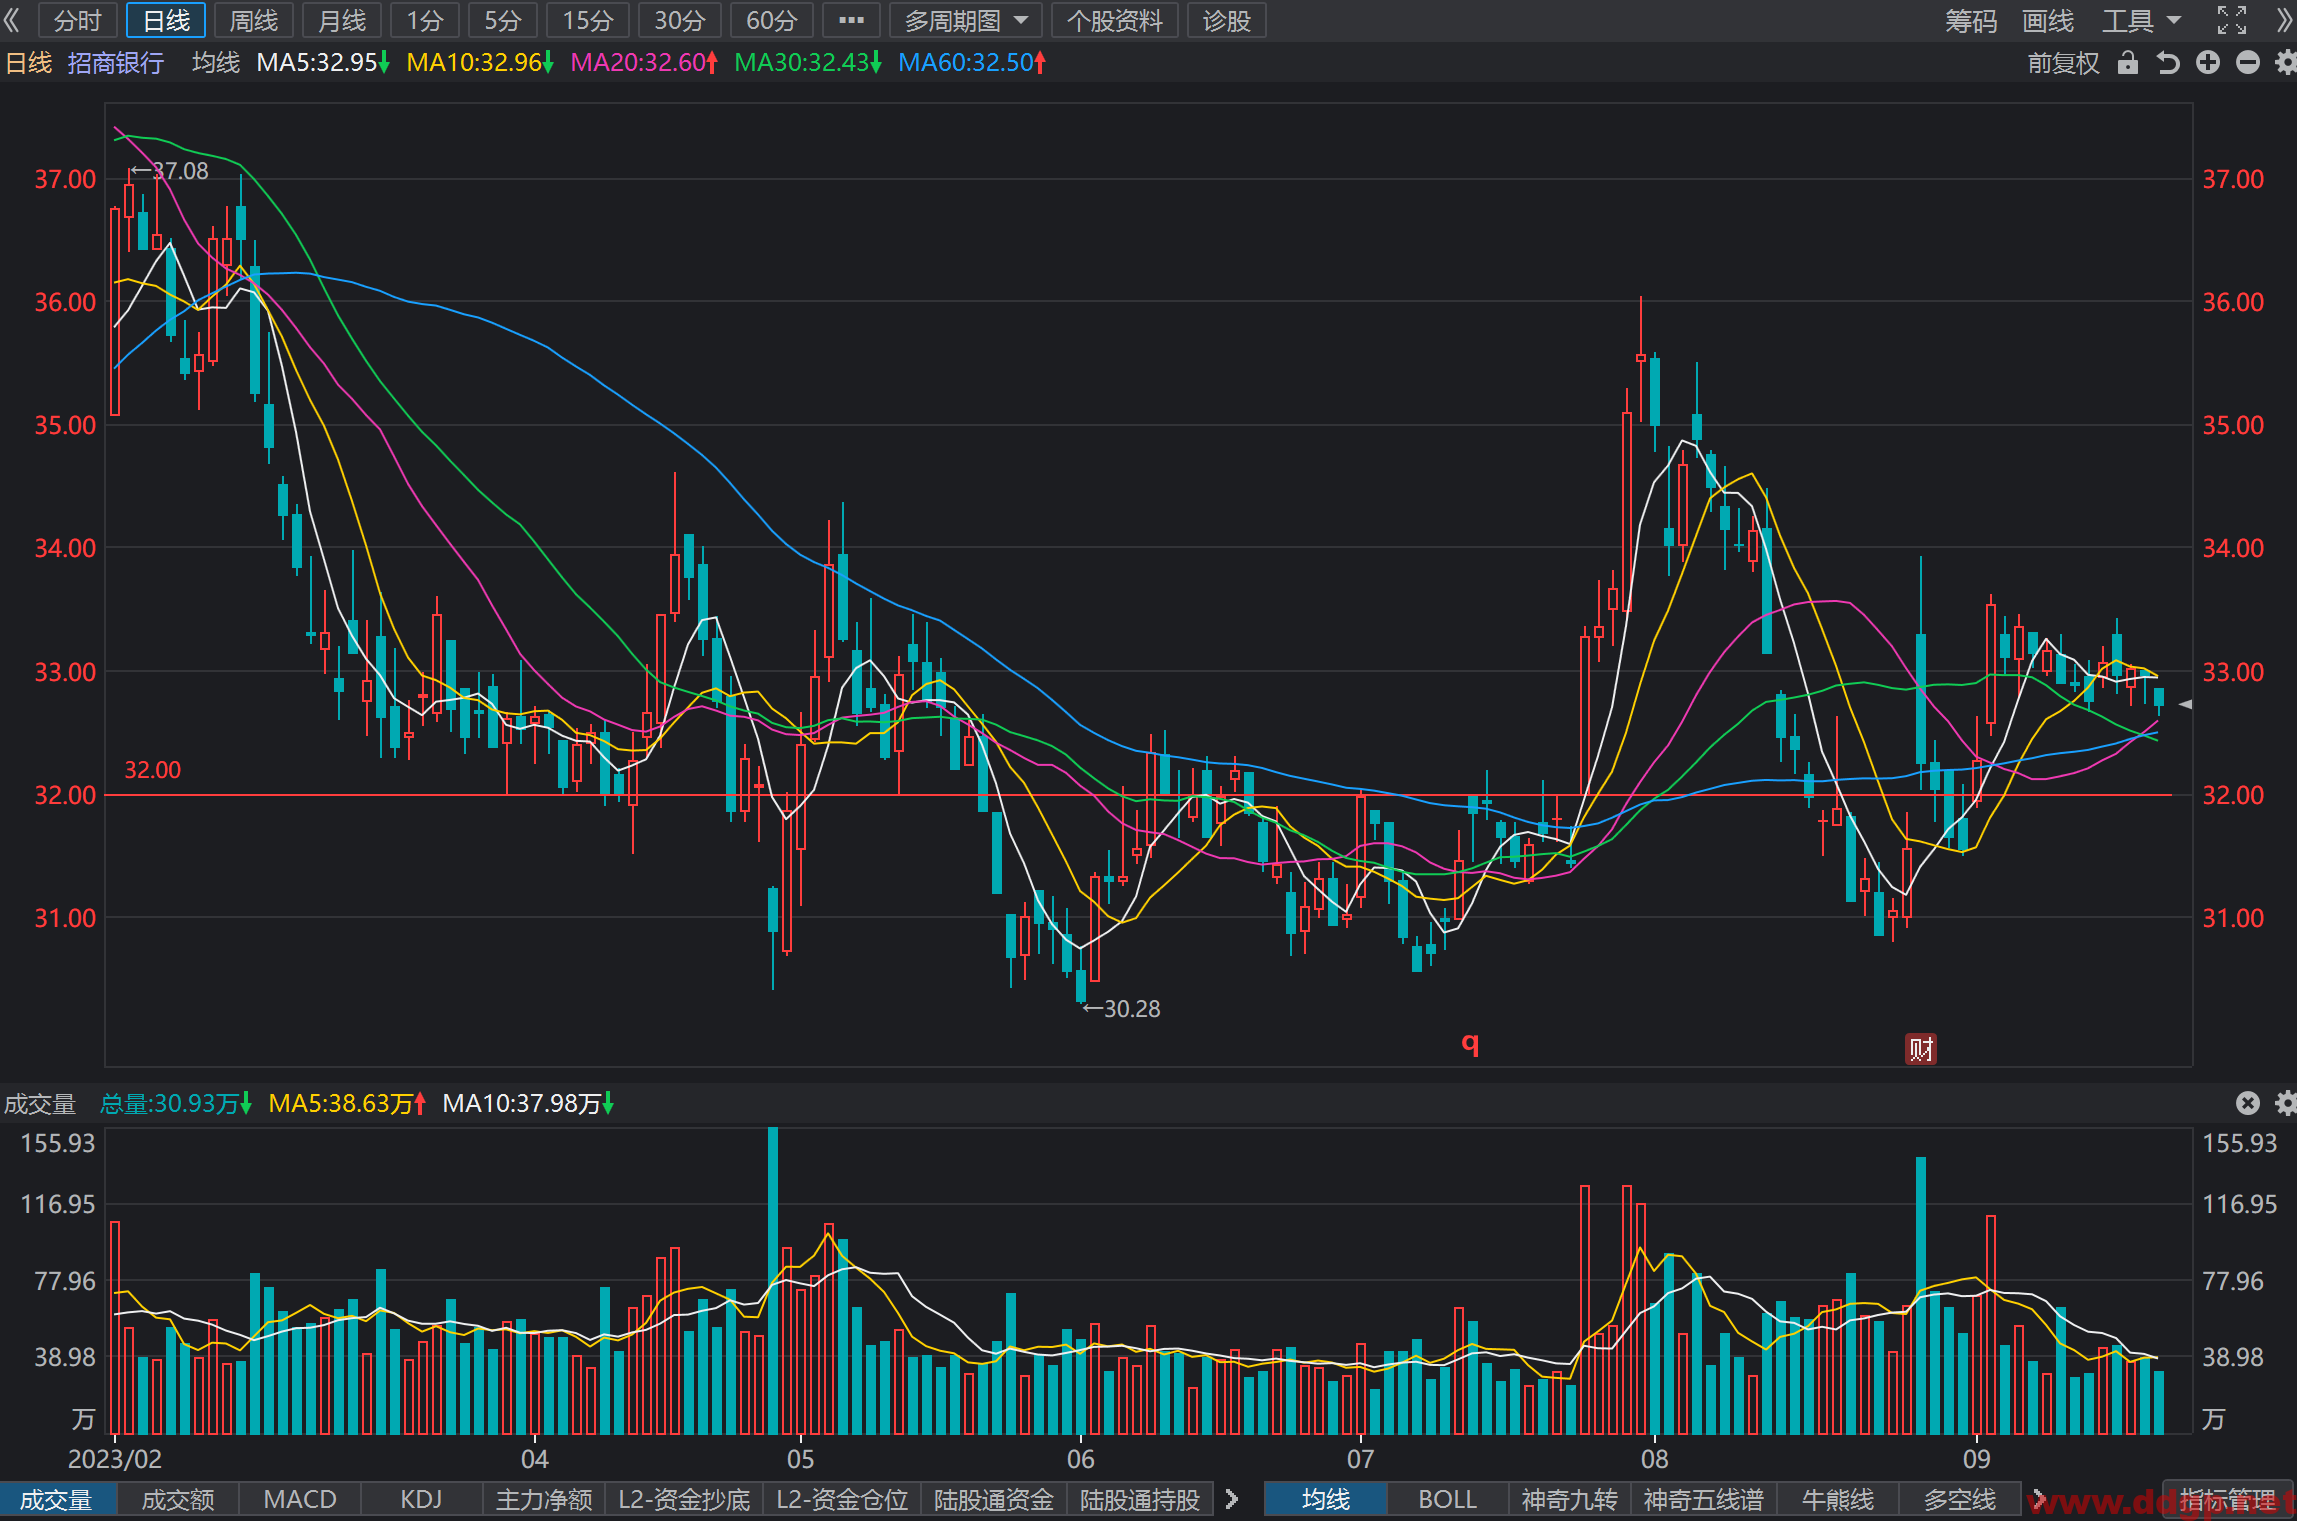The width and height of the screenshot is (2297, 1521).
Task: Click the 财 financial report marker
Action: (x=1921, y=1049)
